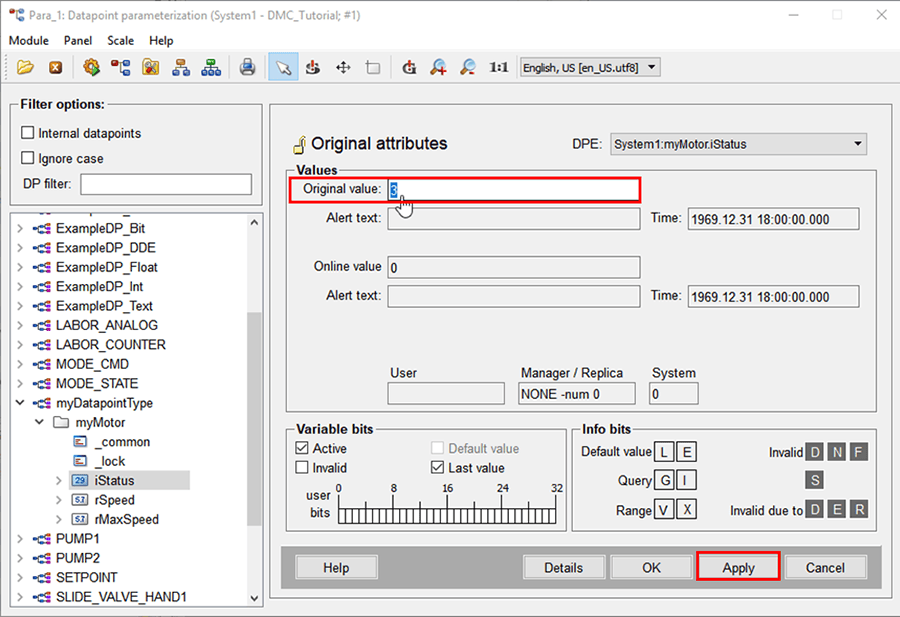Expand the iStatus element node
This screenshot has width=900, height=617.
(x=59, y=480)
